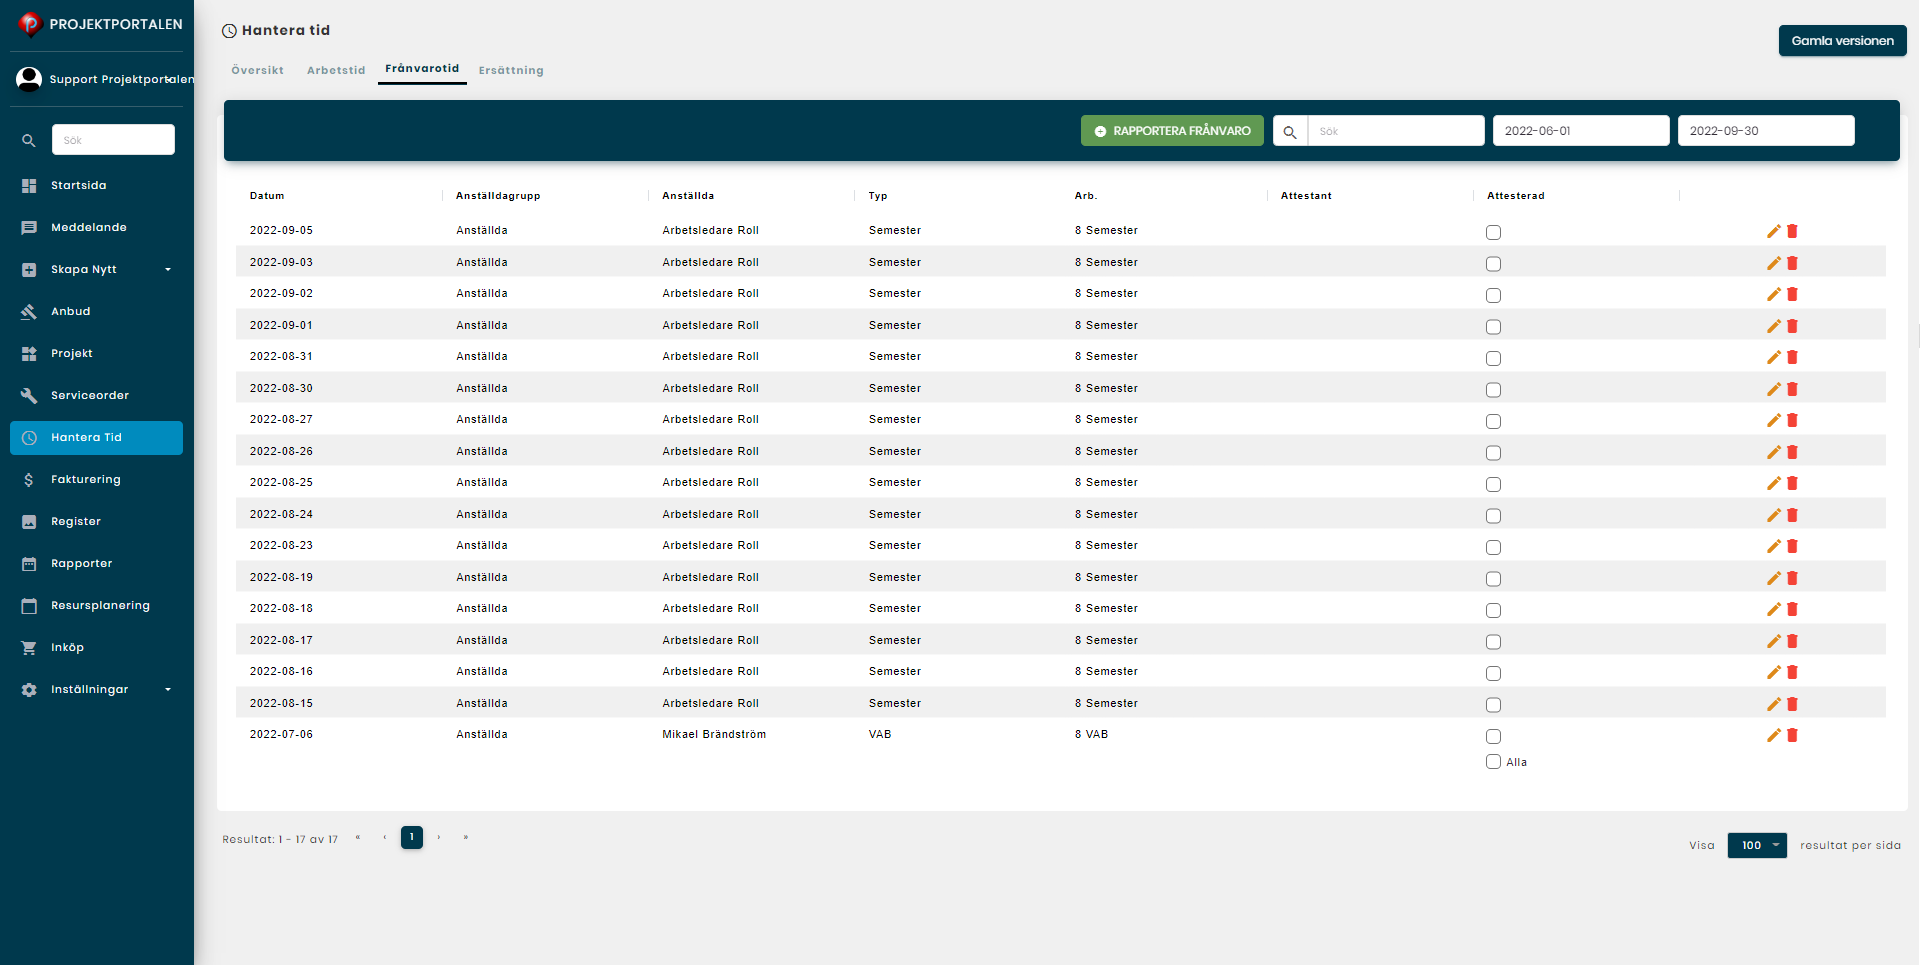Screen dimensions: 1920x965
Task: Open Resursplanering in the sidebar
Action: (x=96, y=605)
